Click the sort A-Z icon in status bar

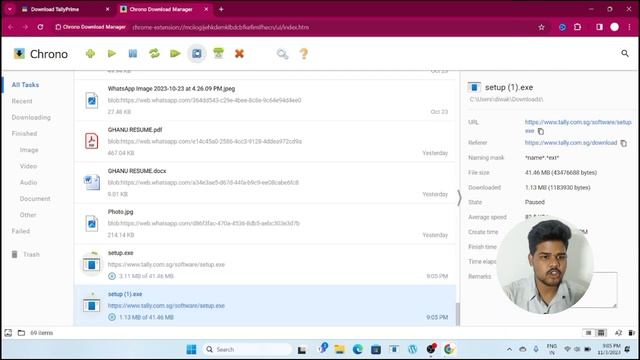pos(618,333)
